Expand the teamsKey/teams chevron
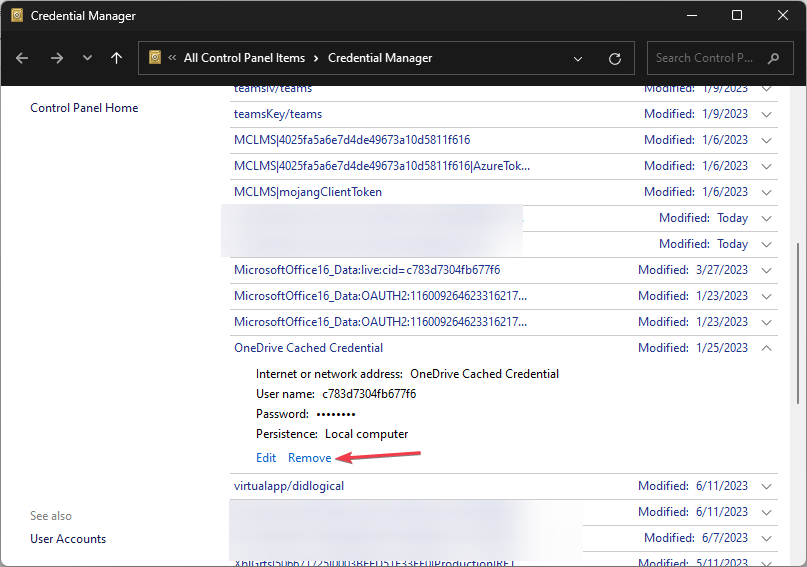This screenshot has height=567, width=807. pos(766,114)
